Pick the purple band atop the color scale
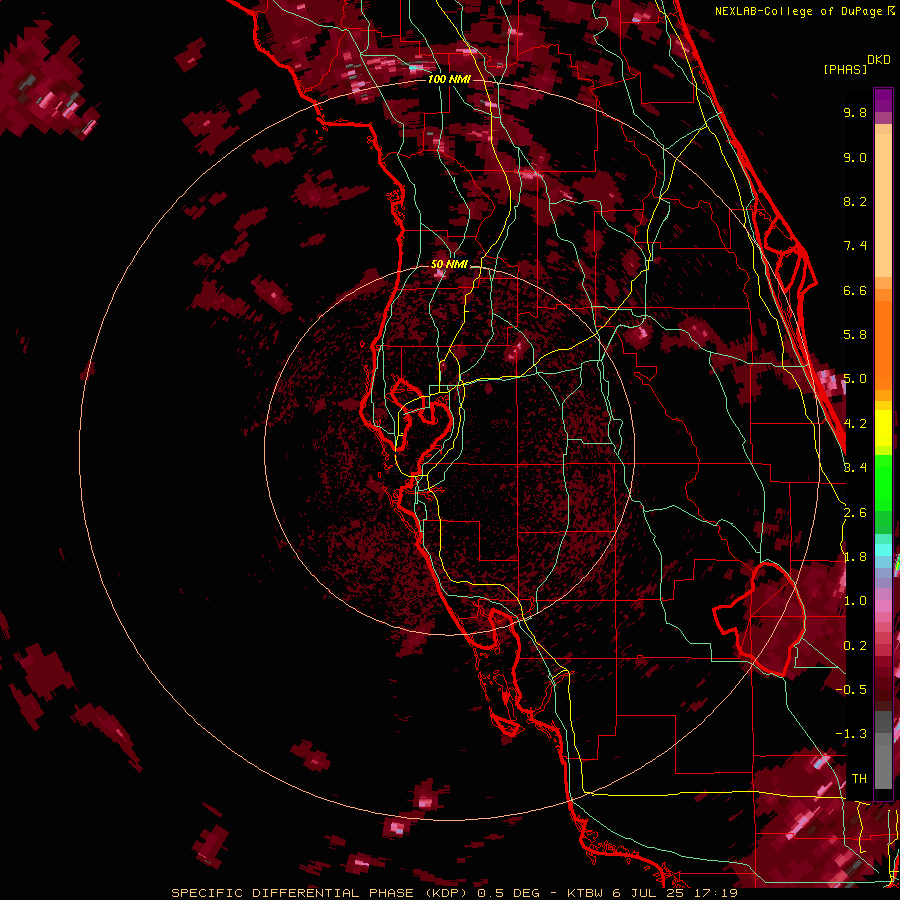 click(x=883, y=100)
